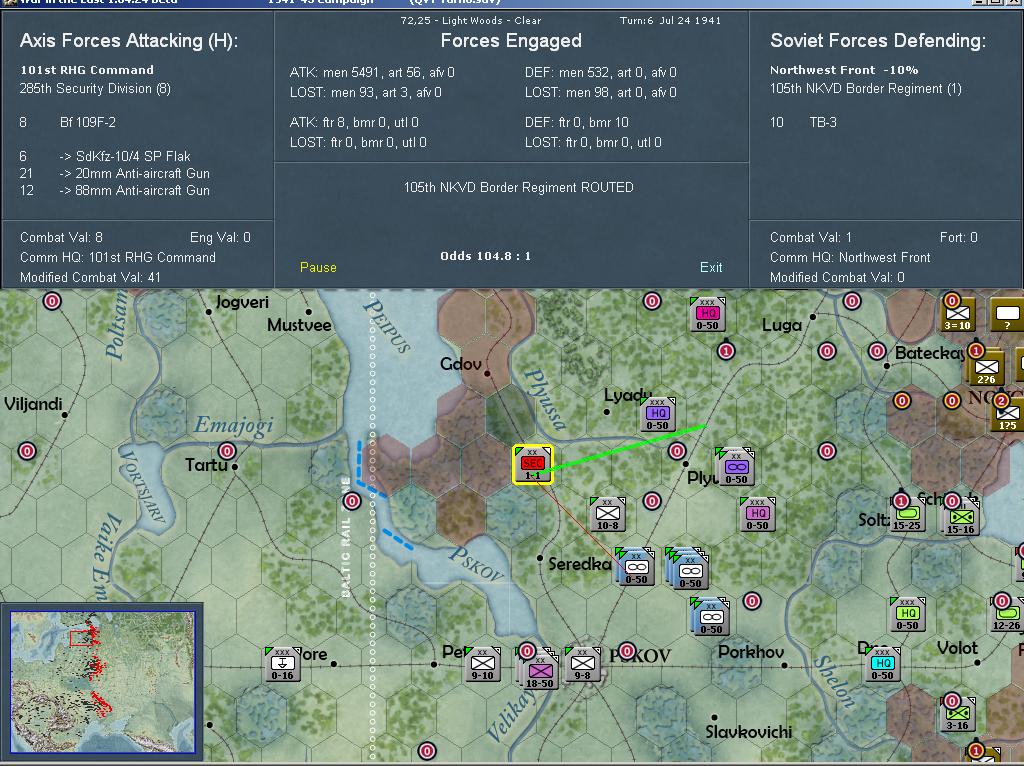This screenshot has width=1024, height=766.
Task: Click the Seredka town label
Action: pyautogui.click(x=579, y=564)
